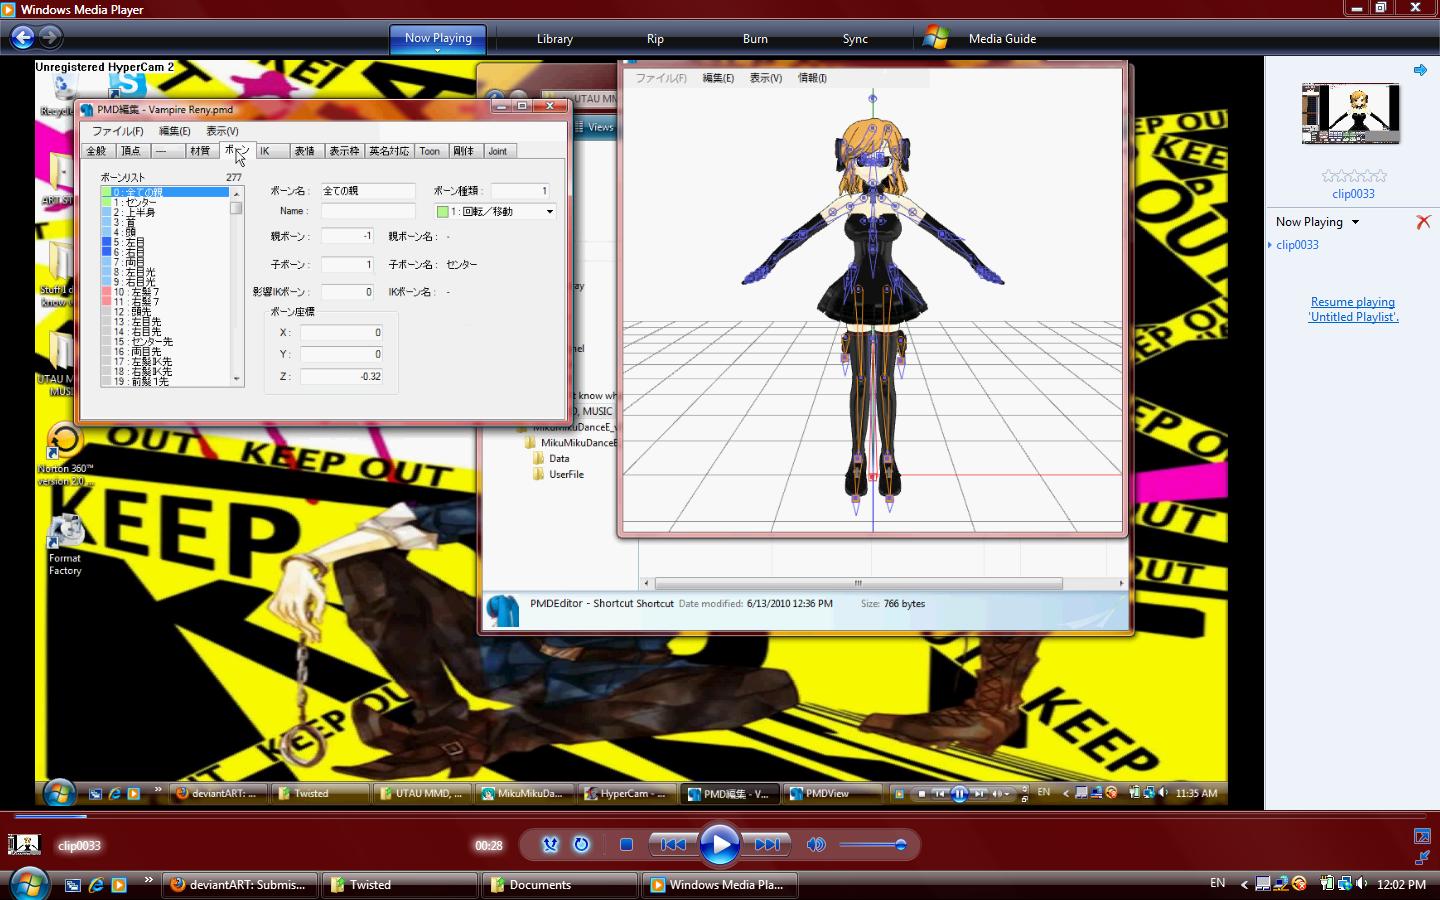Skip to the next track
The height and width of the screenshot is (900, 1440).
coord(767,844)
